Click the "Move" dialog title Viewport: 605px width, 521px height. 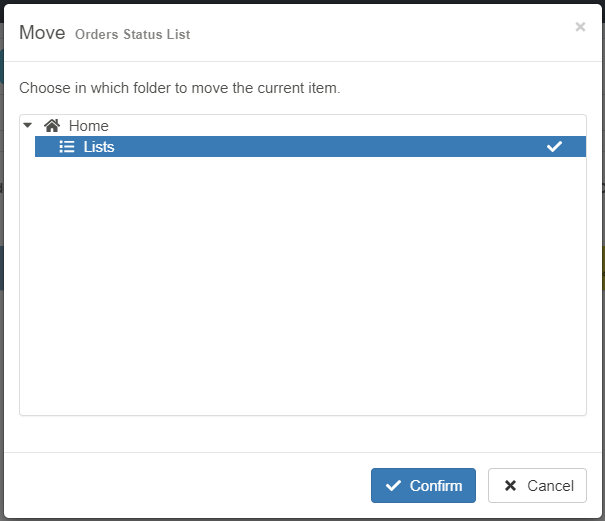(42, 33)
